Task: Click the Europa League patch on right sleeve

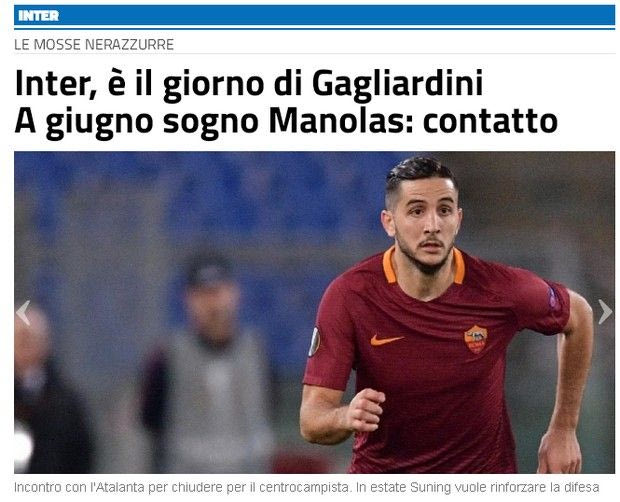Action: (x=315, y=342)
